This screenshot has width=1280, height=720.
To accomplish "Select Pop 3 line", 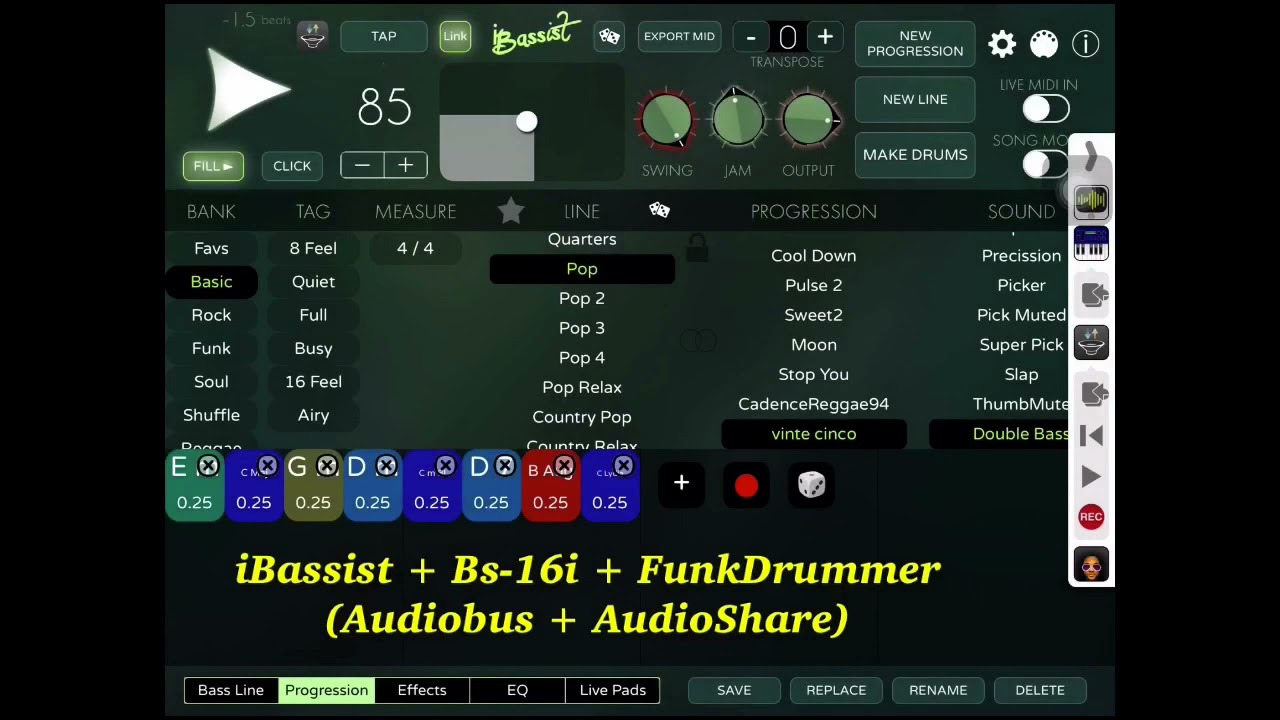I will pyautogui.click(x=582, y=328).
